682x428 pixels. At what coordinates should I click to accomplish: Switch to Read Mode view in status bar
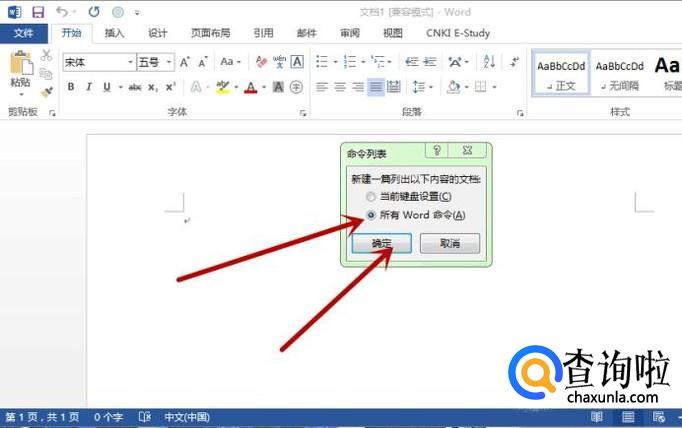(597, 417)
